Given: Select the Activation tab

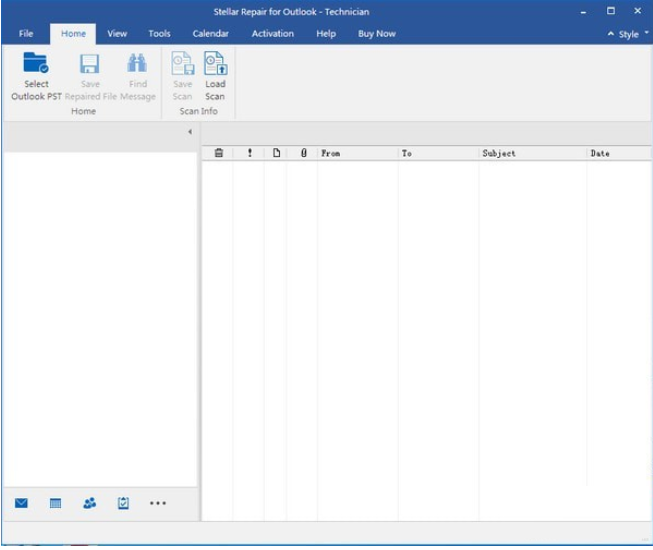Looking at the screenshot, I should pos(273,33).
